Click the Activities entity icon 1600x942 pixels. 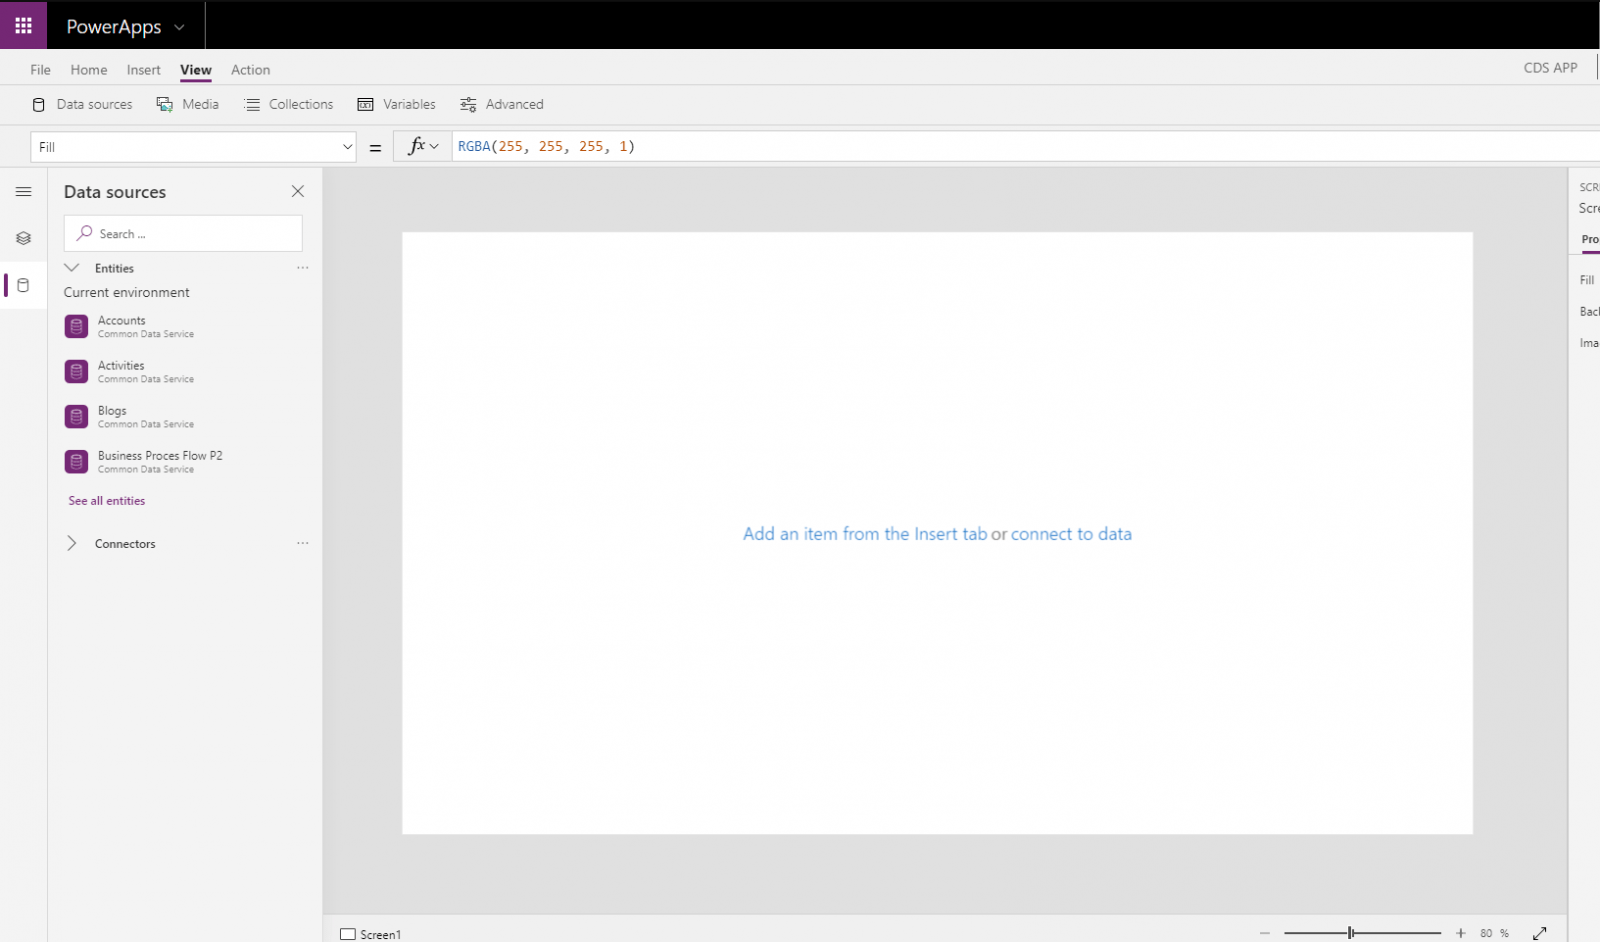tap(76, 372)
